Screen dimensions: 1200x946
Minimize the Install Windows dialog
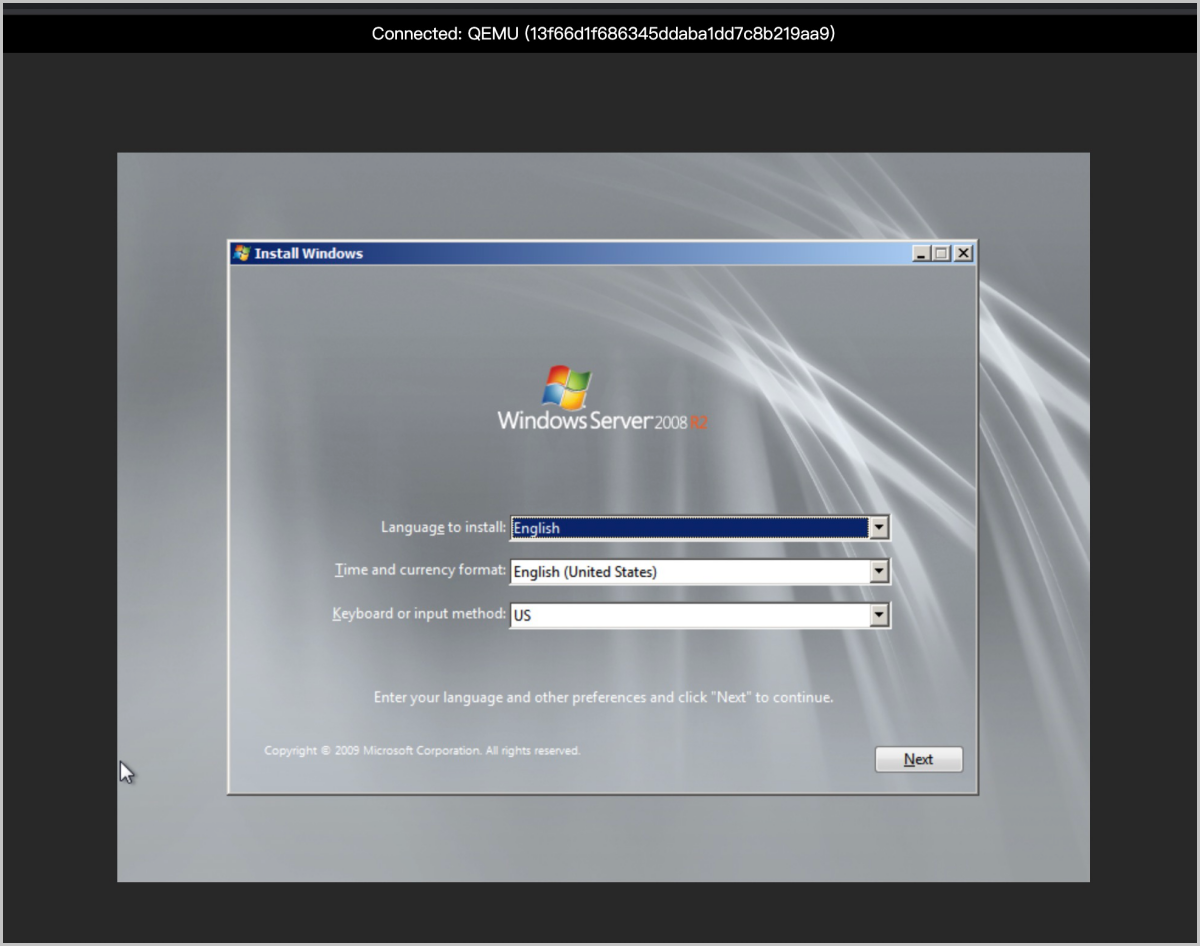(921, 254)
